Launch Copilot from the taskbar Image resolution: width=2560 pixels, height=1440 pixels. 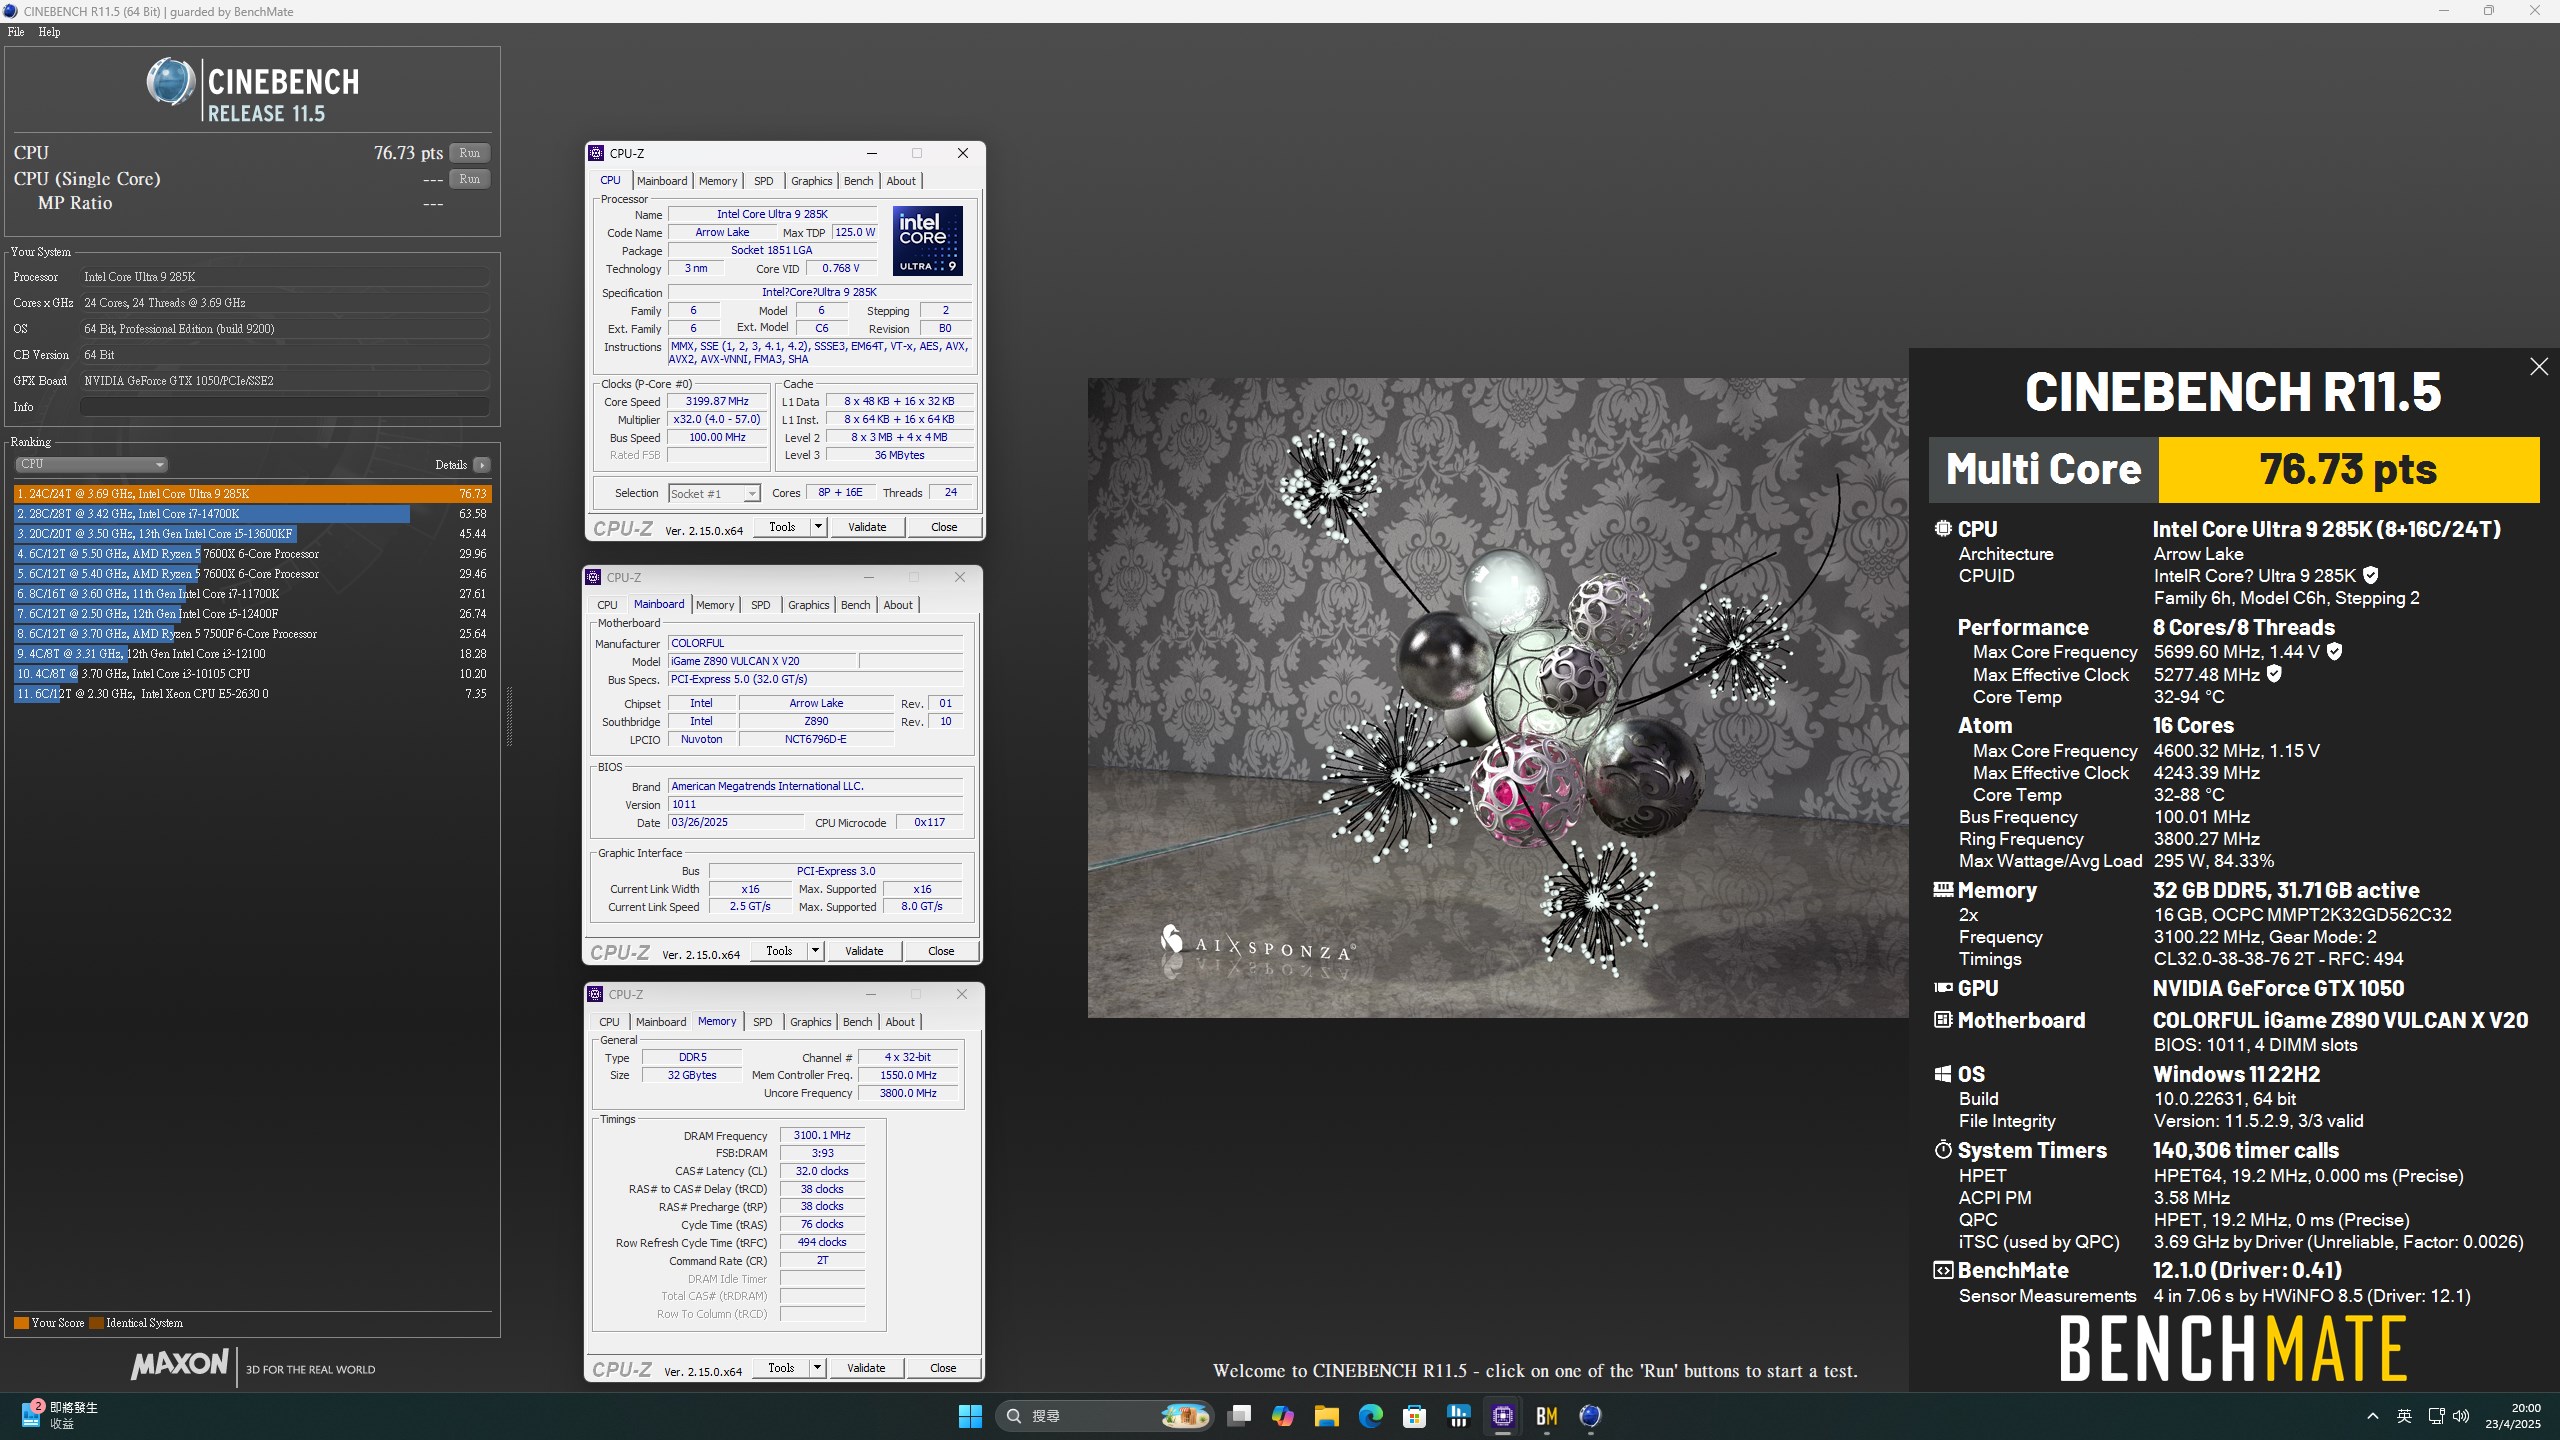(x=1283, y=1416)
